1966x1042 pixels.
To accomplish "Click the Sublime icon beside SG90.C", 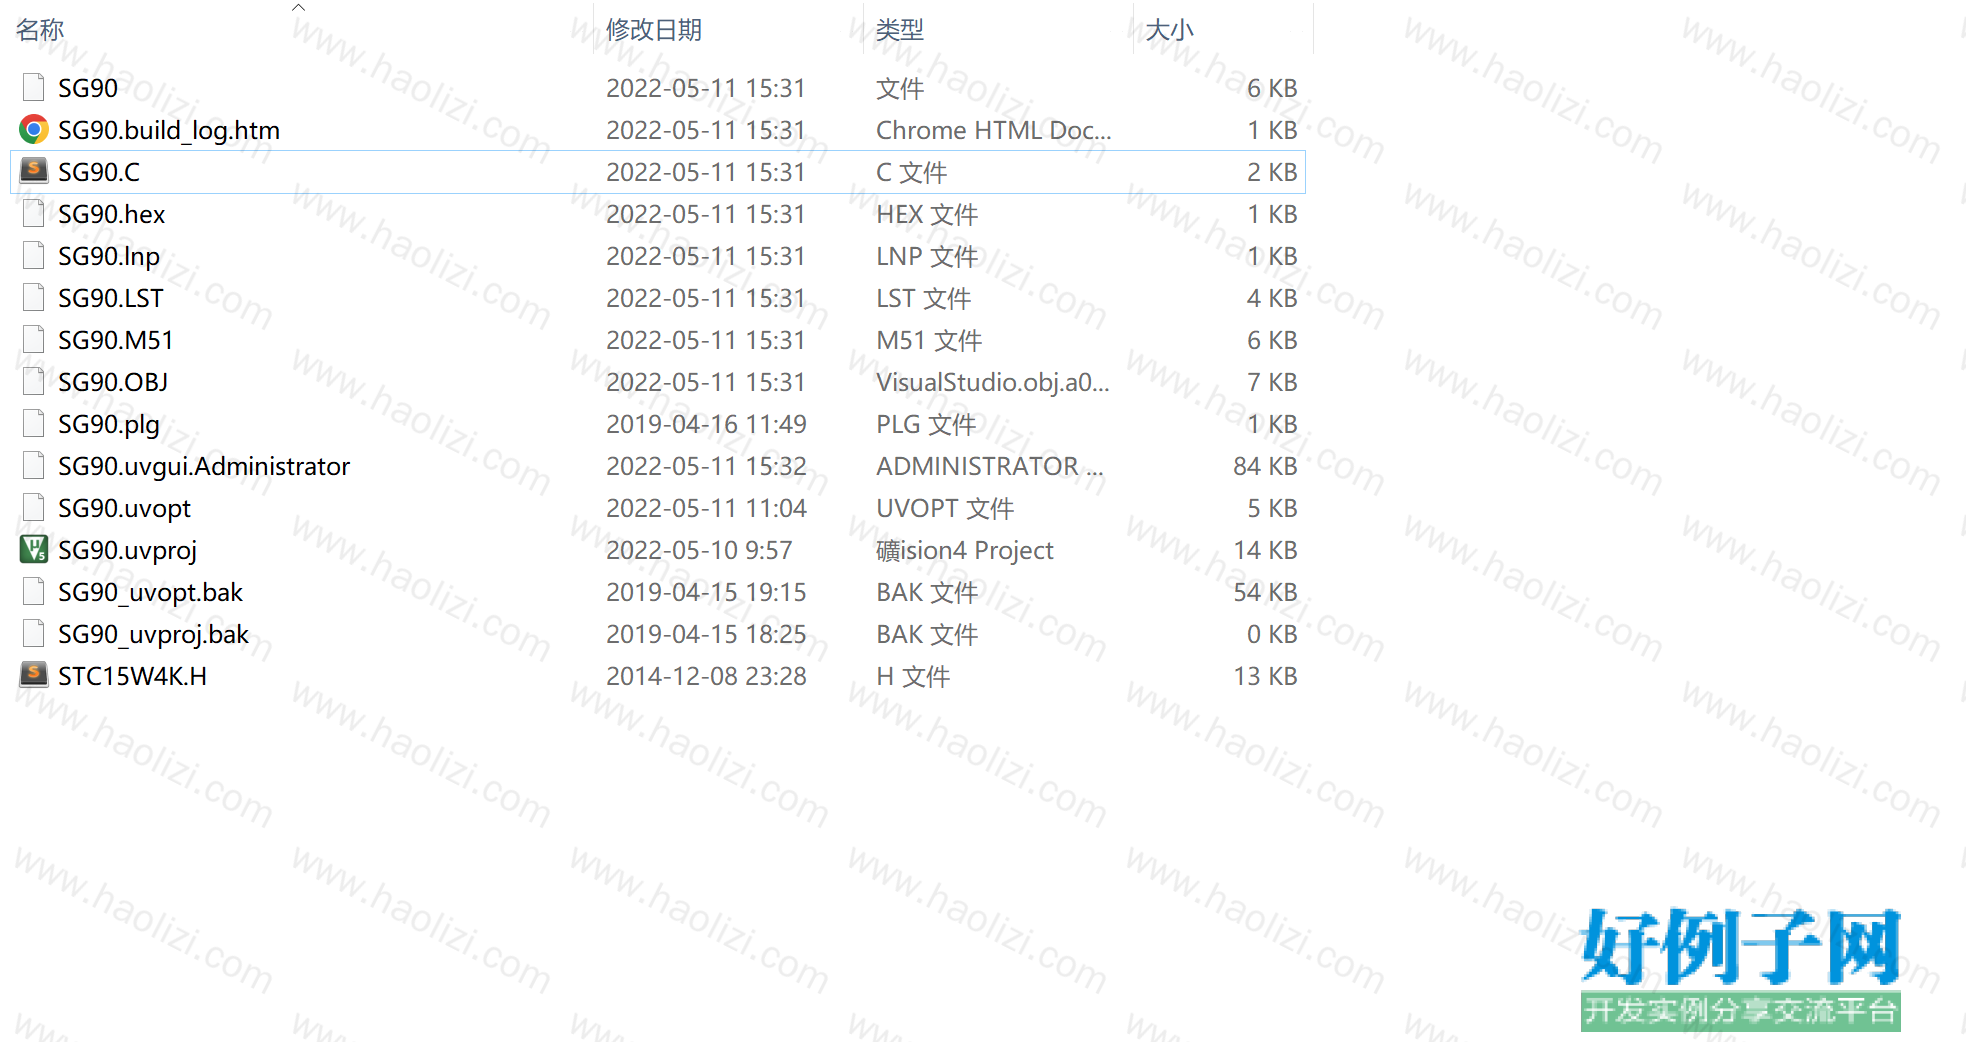I will tap(33, 171).
